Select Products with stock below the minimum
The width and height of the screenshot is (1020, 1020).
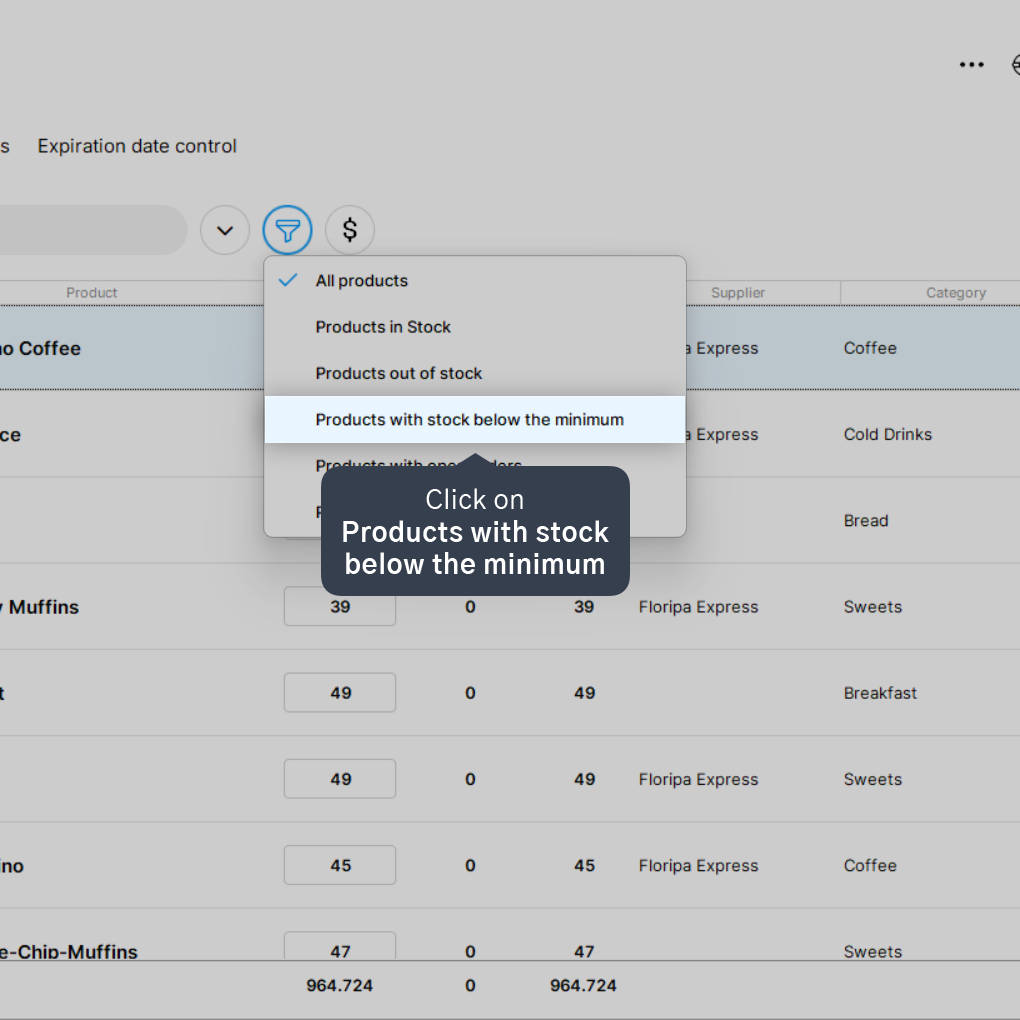click(x=475, y=420)
